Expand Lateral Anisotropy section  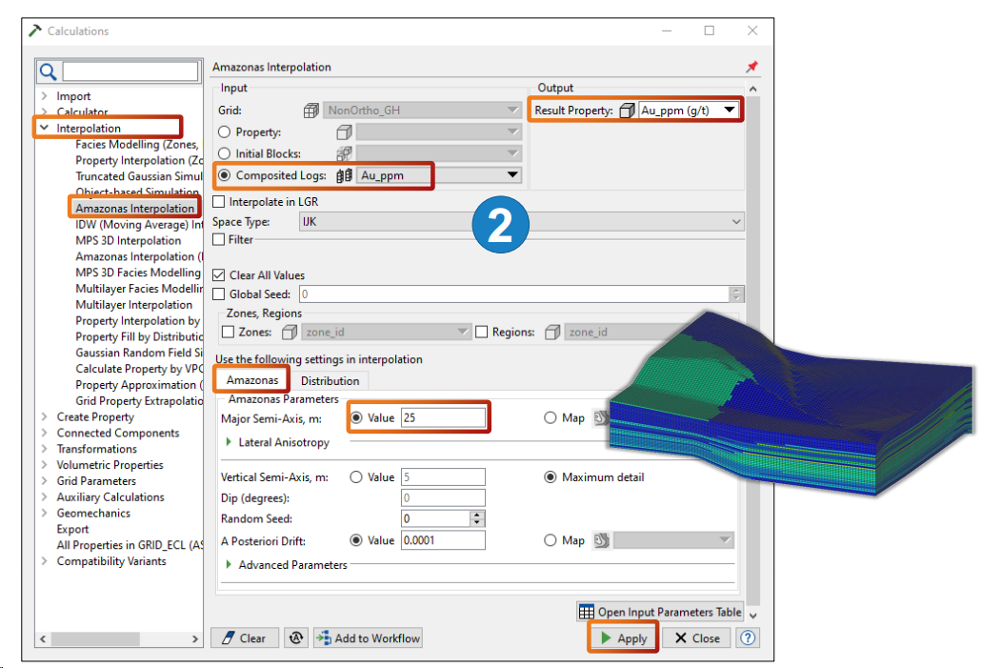click(229, 442)
